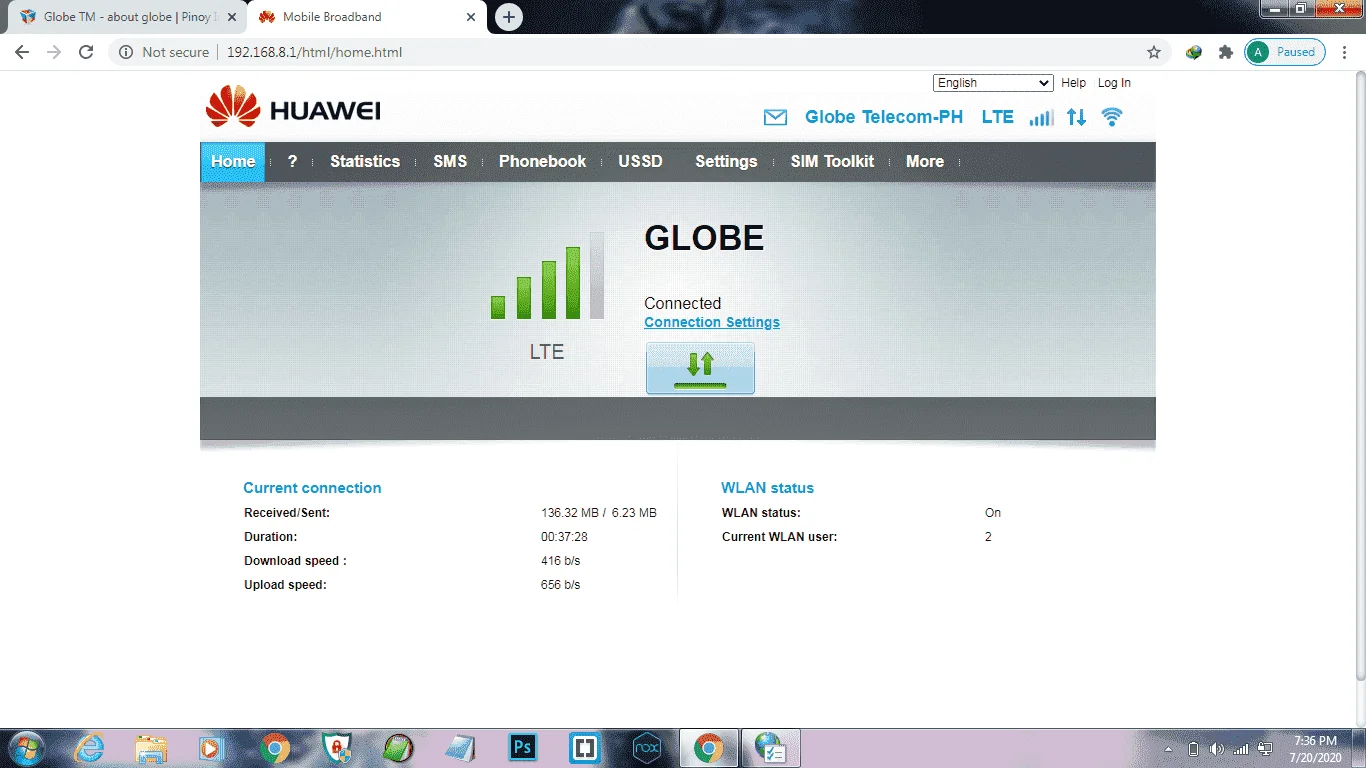Open the SMS envelope icon in the header
Image resolution: width=1366 pixels, height=768 pixels.
(775, 117)
